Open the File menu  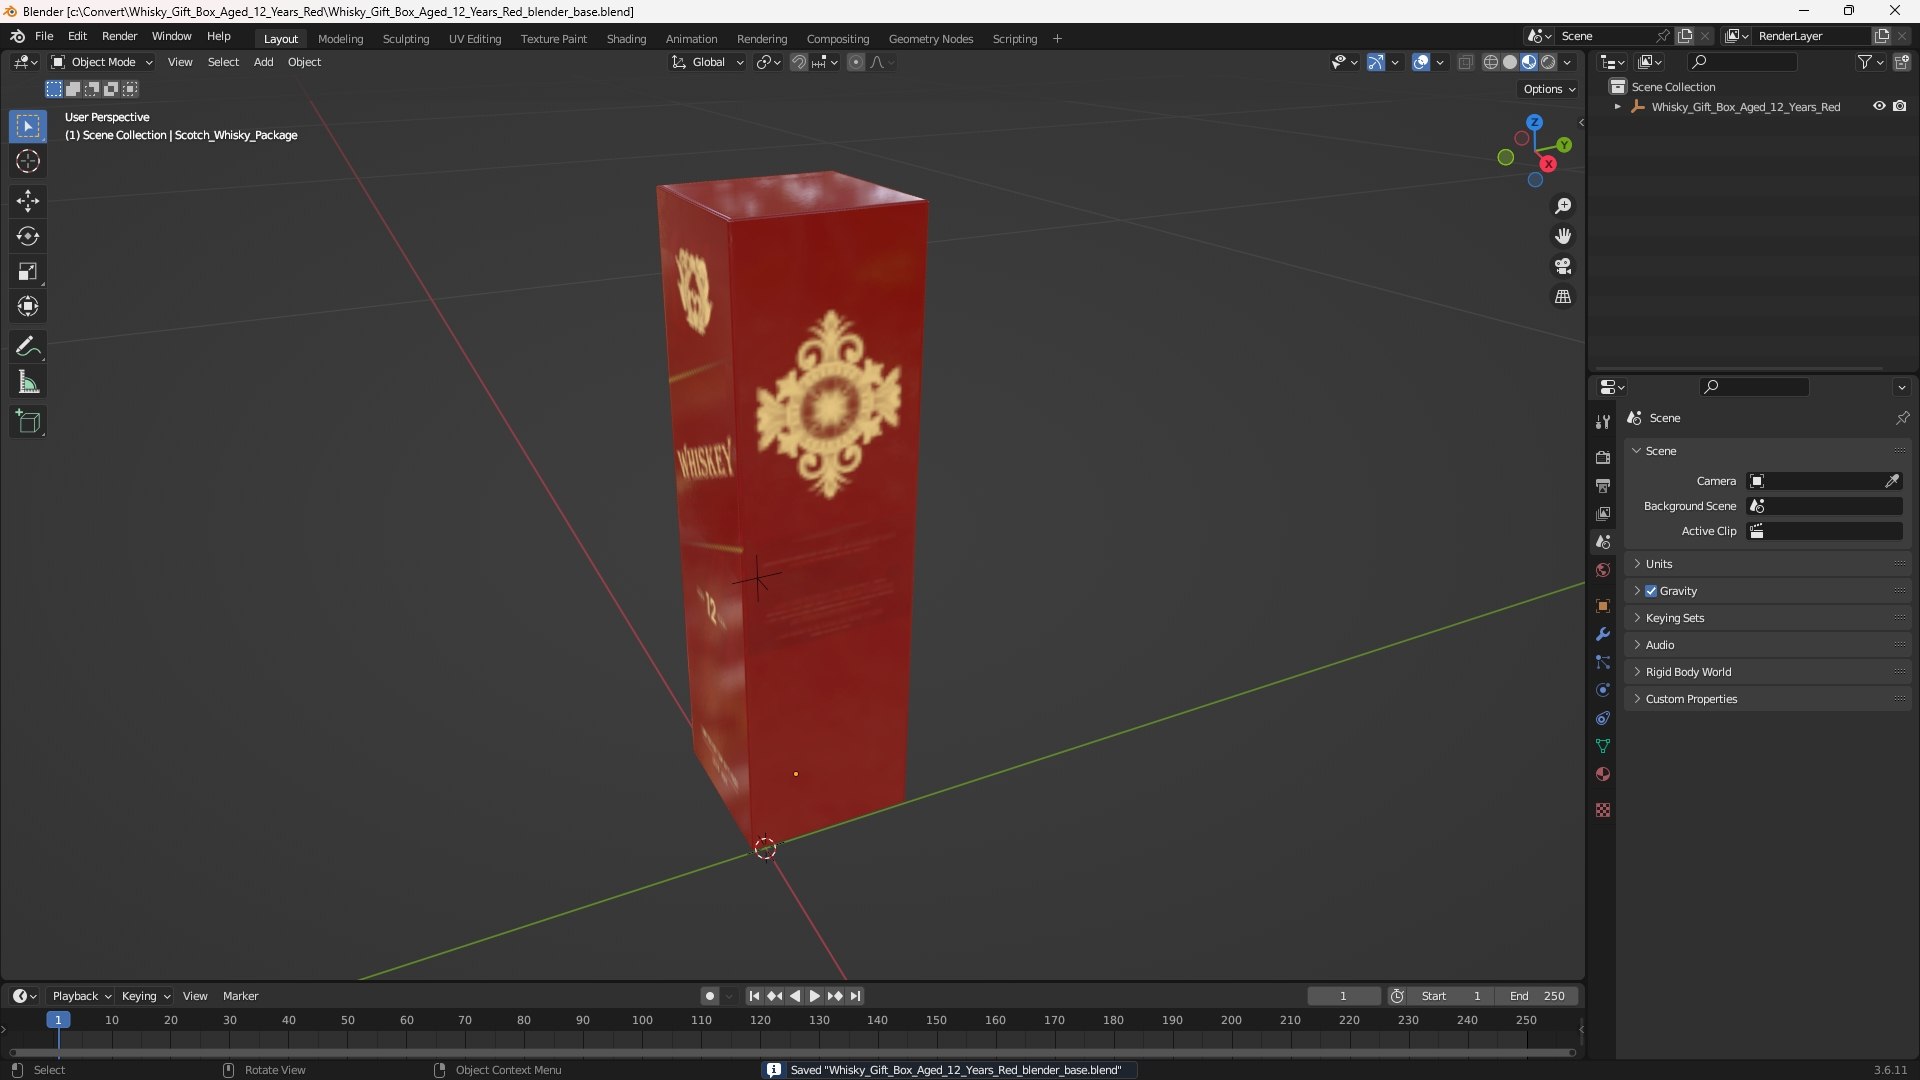pos(44,36)
